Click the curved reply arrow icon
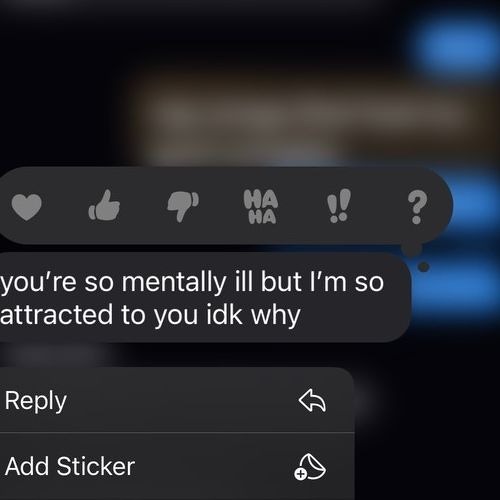The image size is (500, 500). tap(312, 400)
